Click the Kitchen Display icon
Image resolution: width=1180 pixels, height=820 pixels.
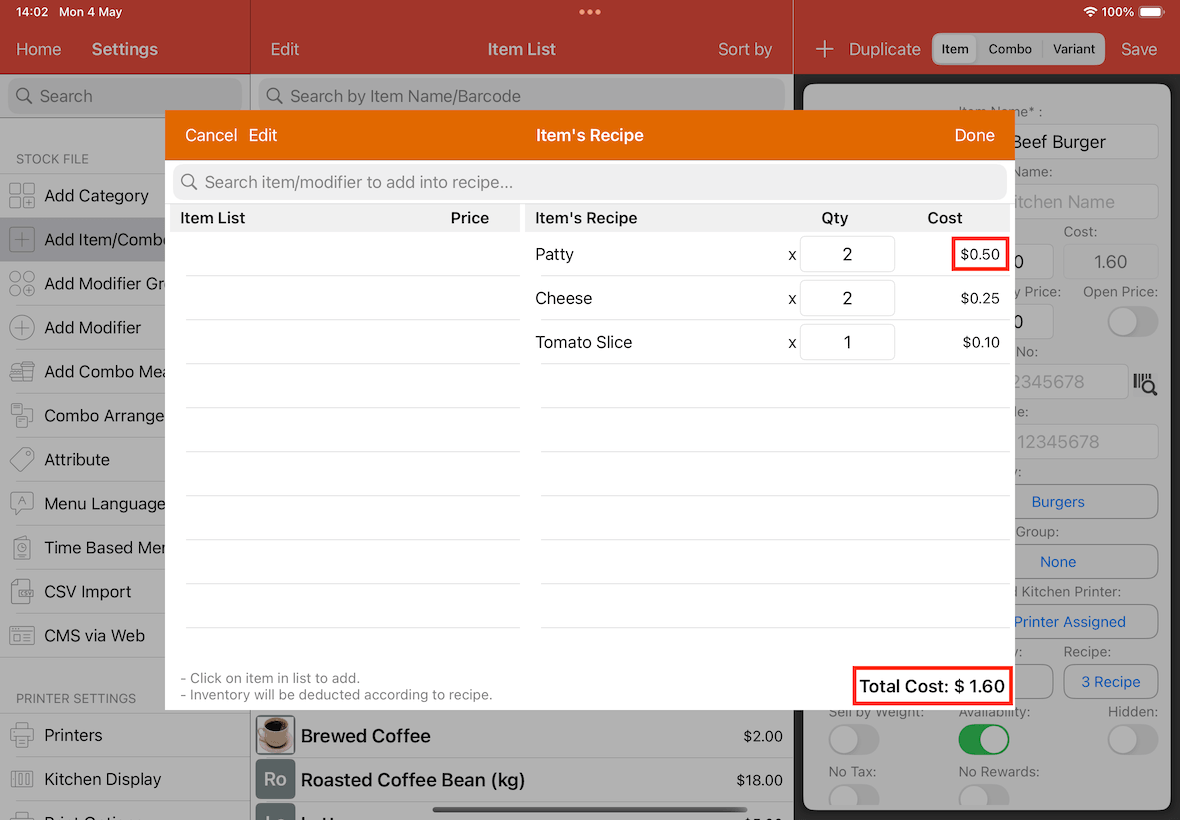[22, 779]
